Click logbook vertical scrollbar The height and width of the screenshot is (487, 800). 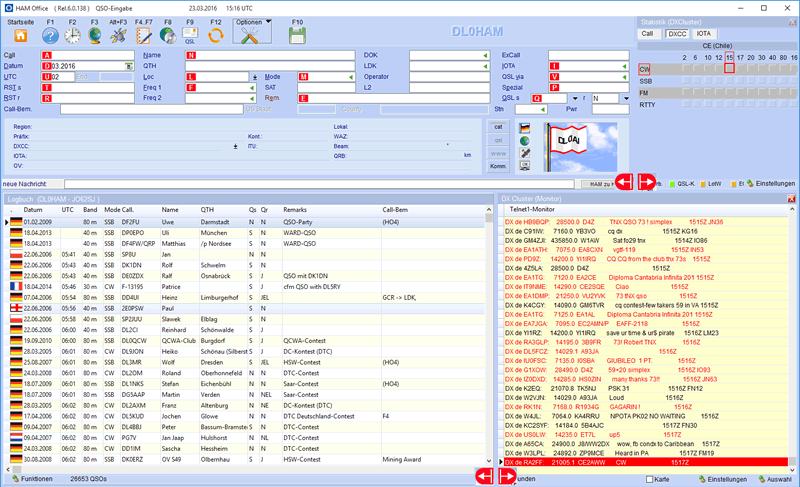coord(488,335)
